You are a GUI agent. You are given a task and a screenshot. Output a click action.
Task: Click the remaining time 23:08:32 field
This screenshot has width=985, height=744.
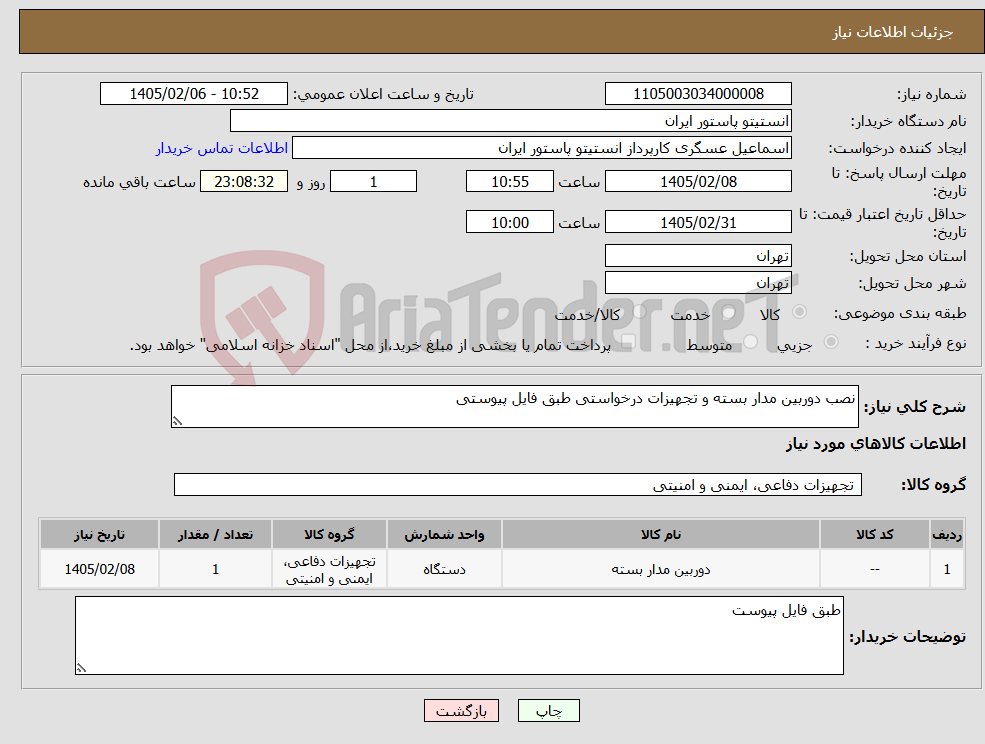[244, 182]
